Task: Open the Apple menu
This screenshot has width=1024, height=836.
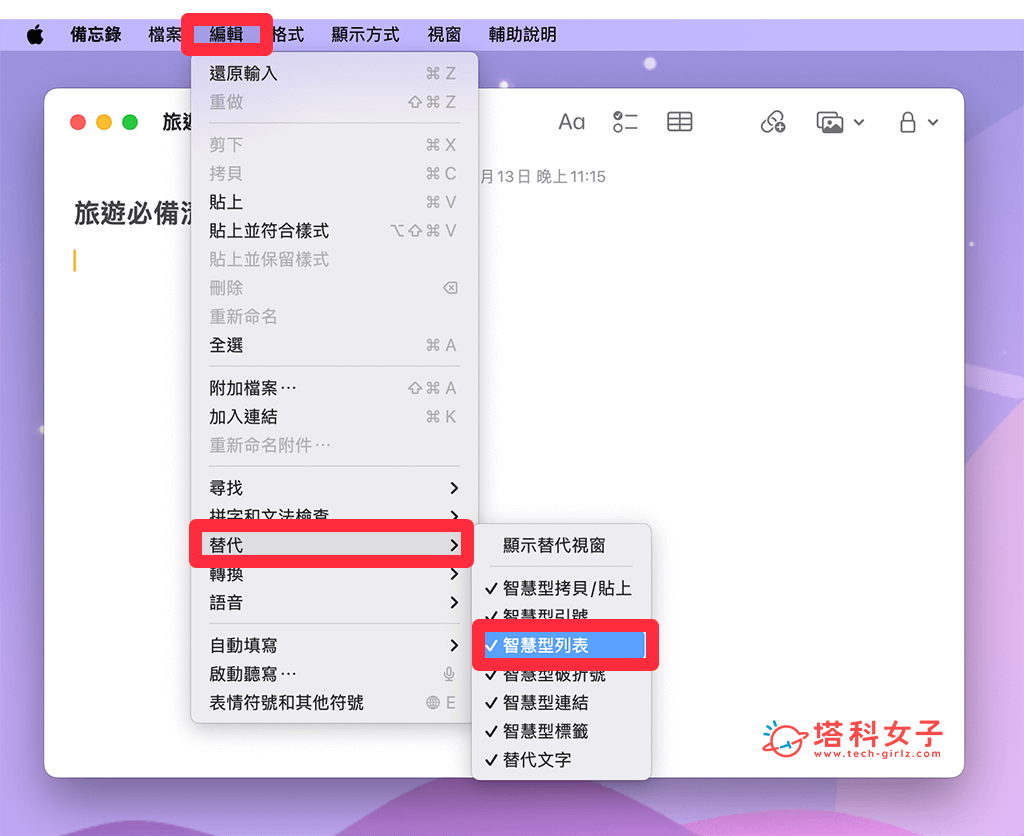Action: 35,34
